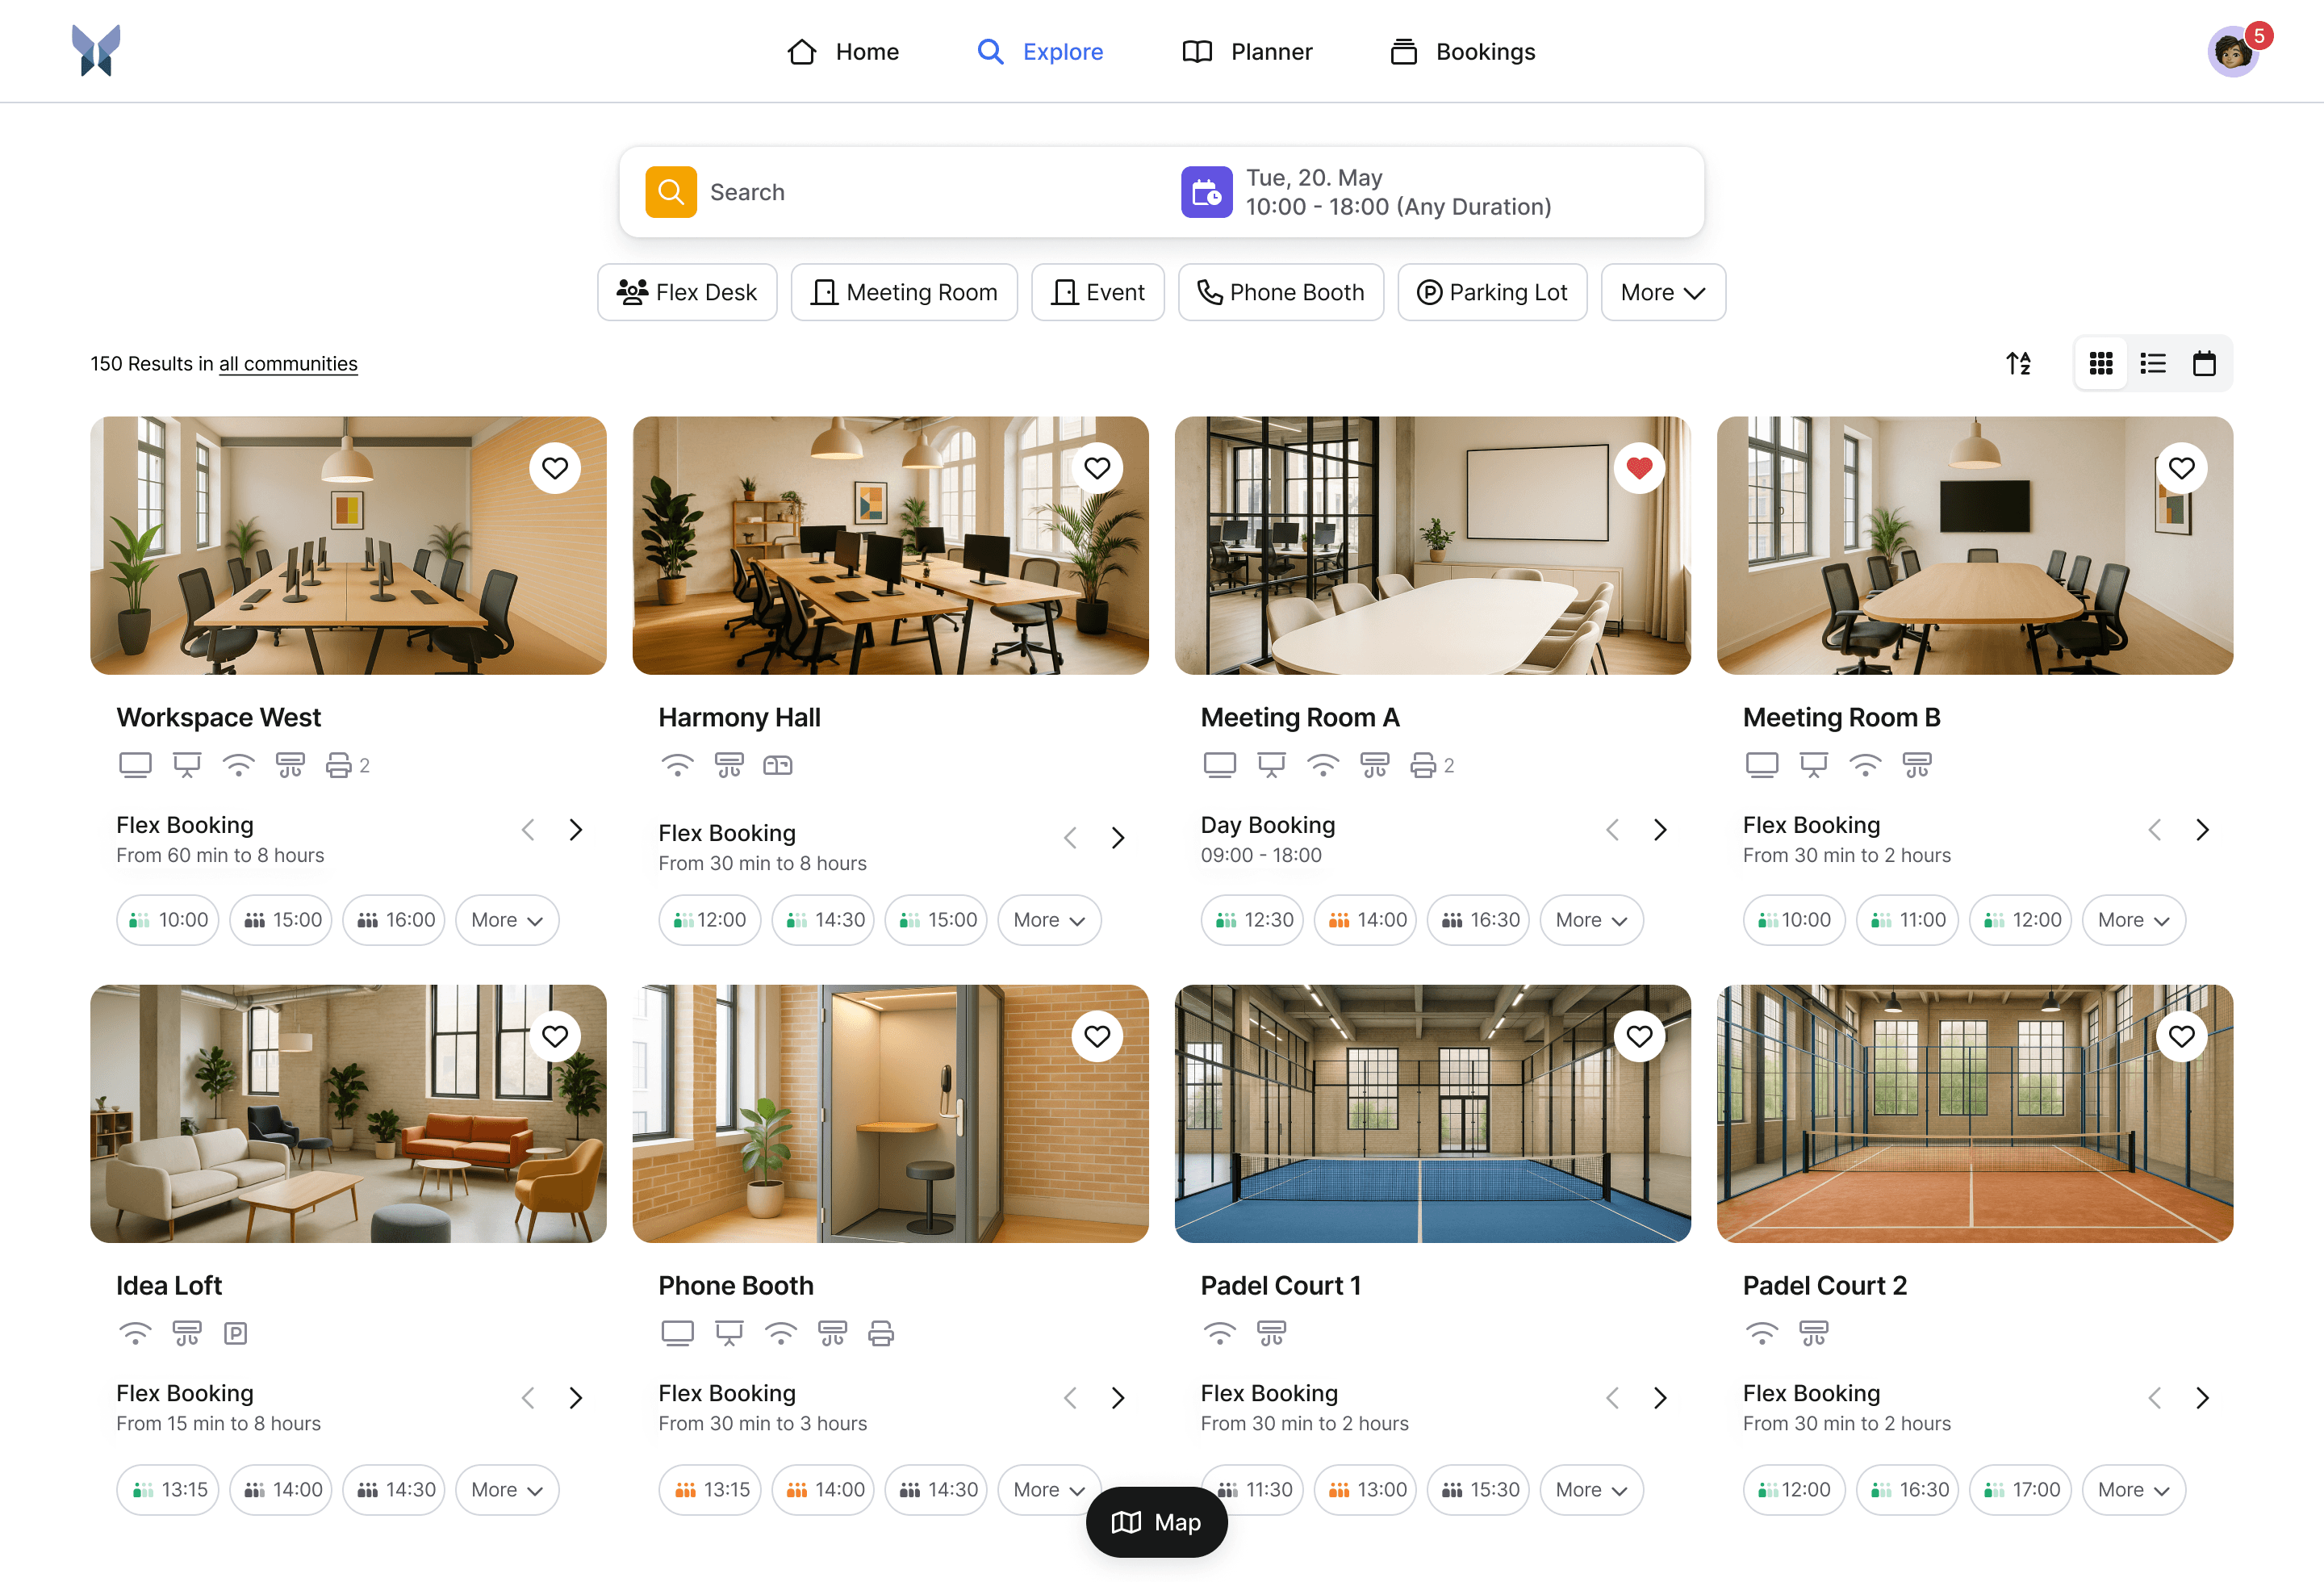Open the date and time picker calendar icon

coord(1206,192)
